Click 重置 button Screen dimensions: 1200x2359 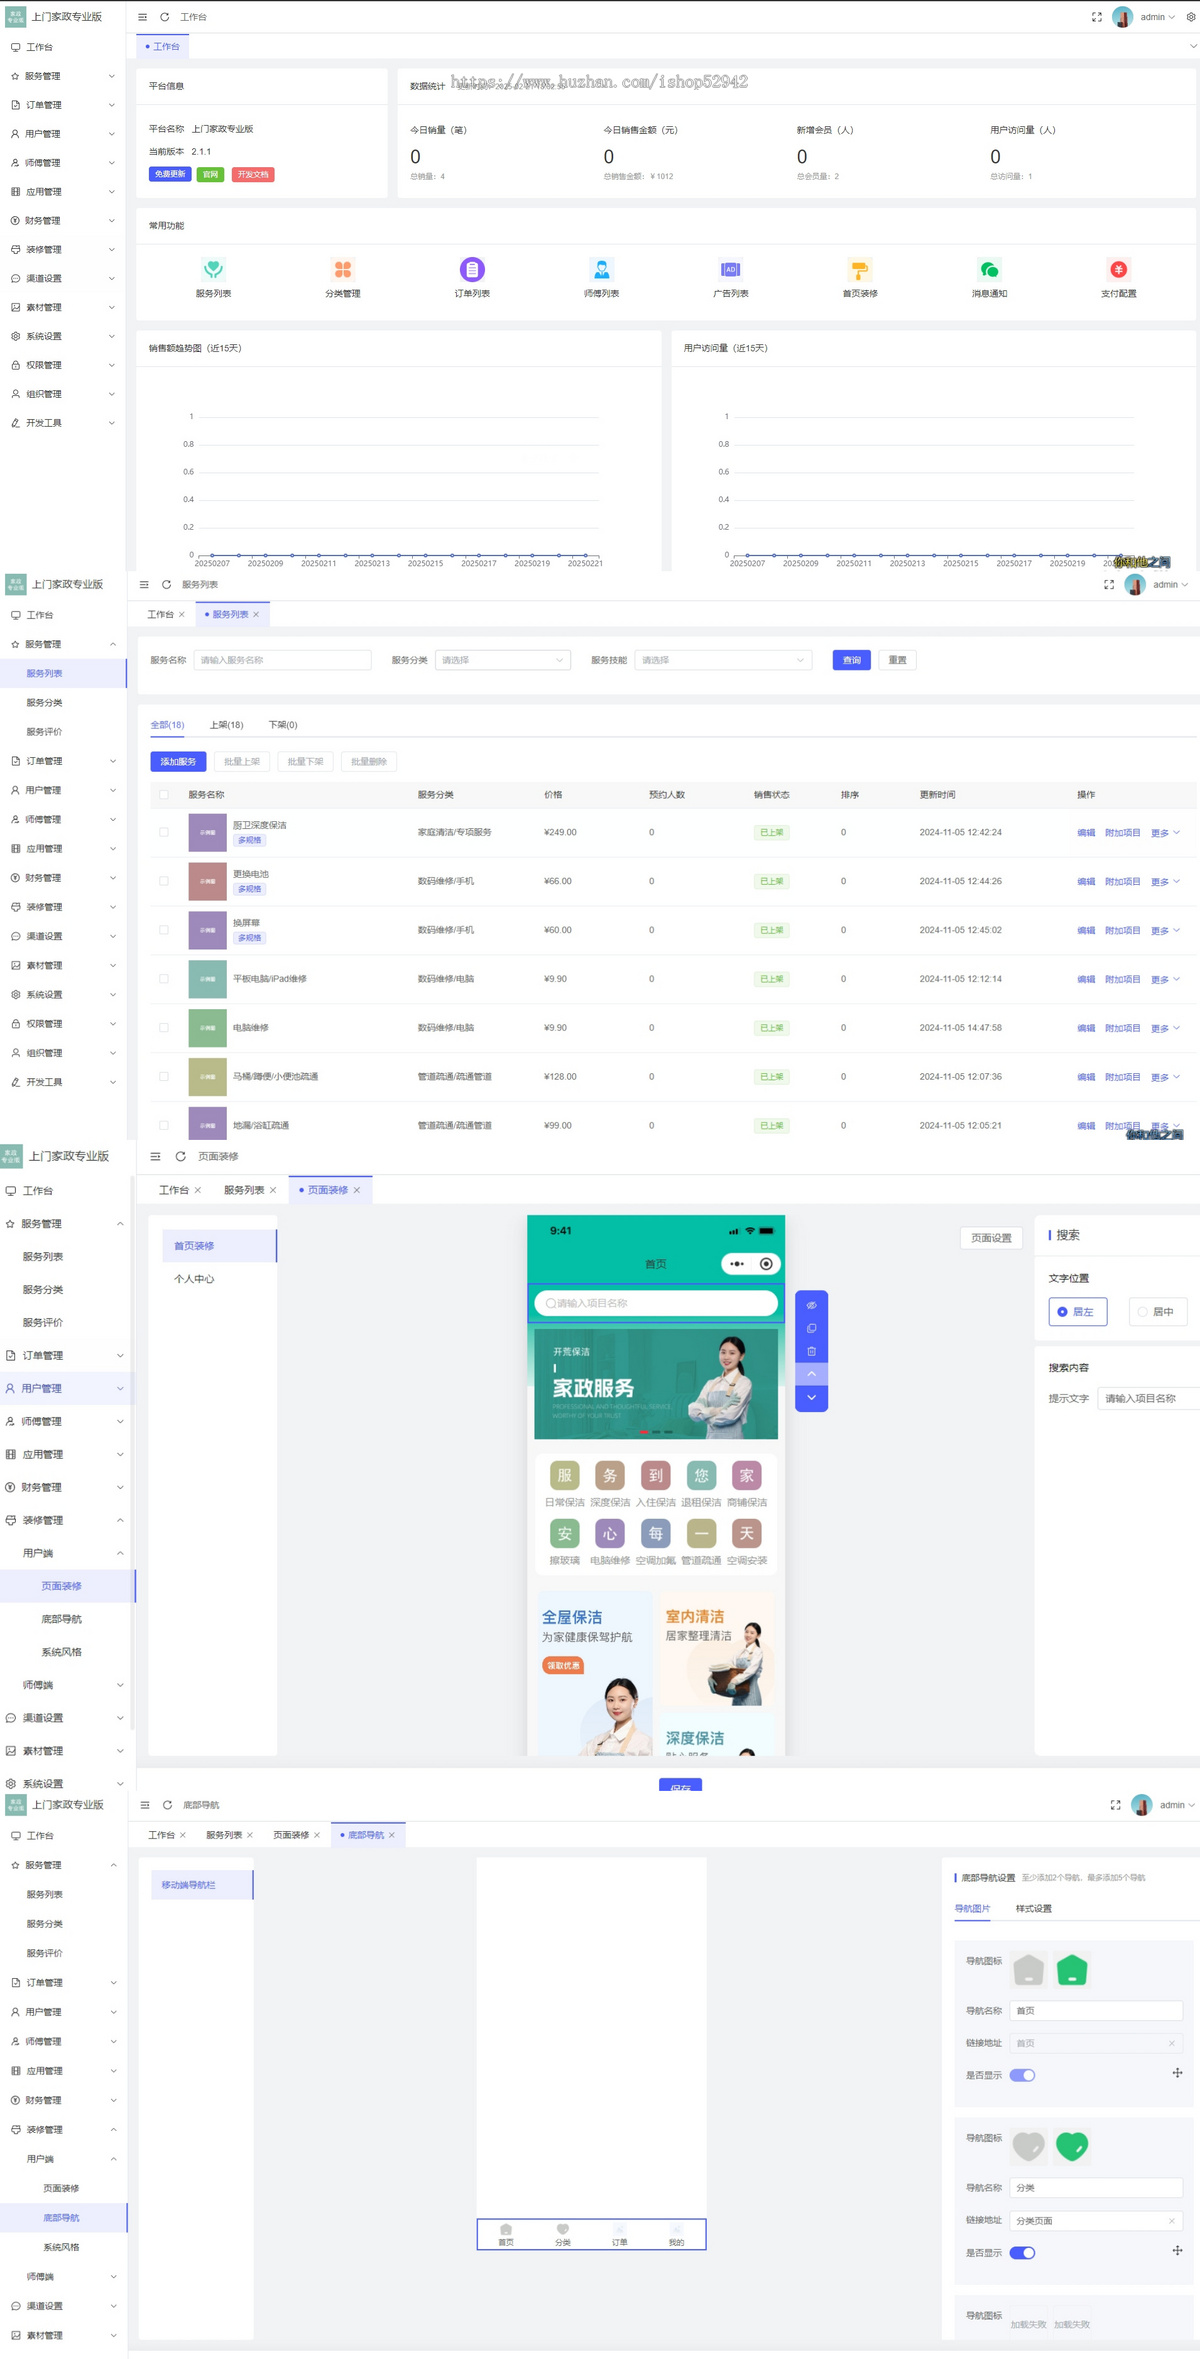click(897, 660)
